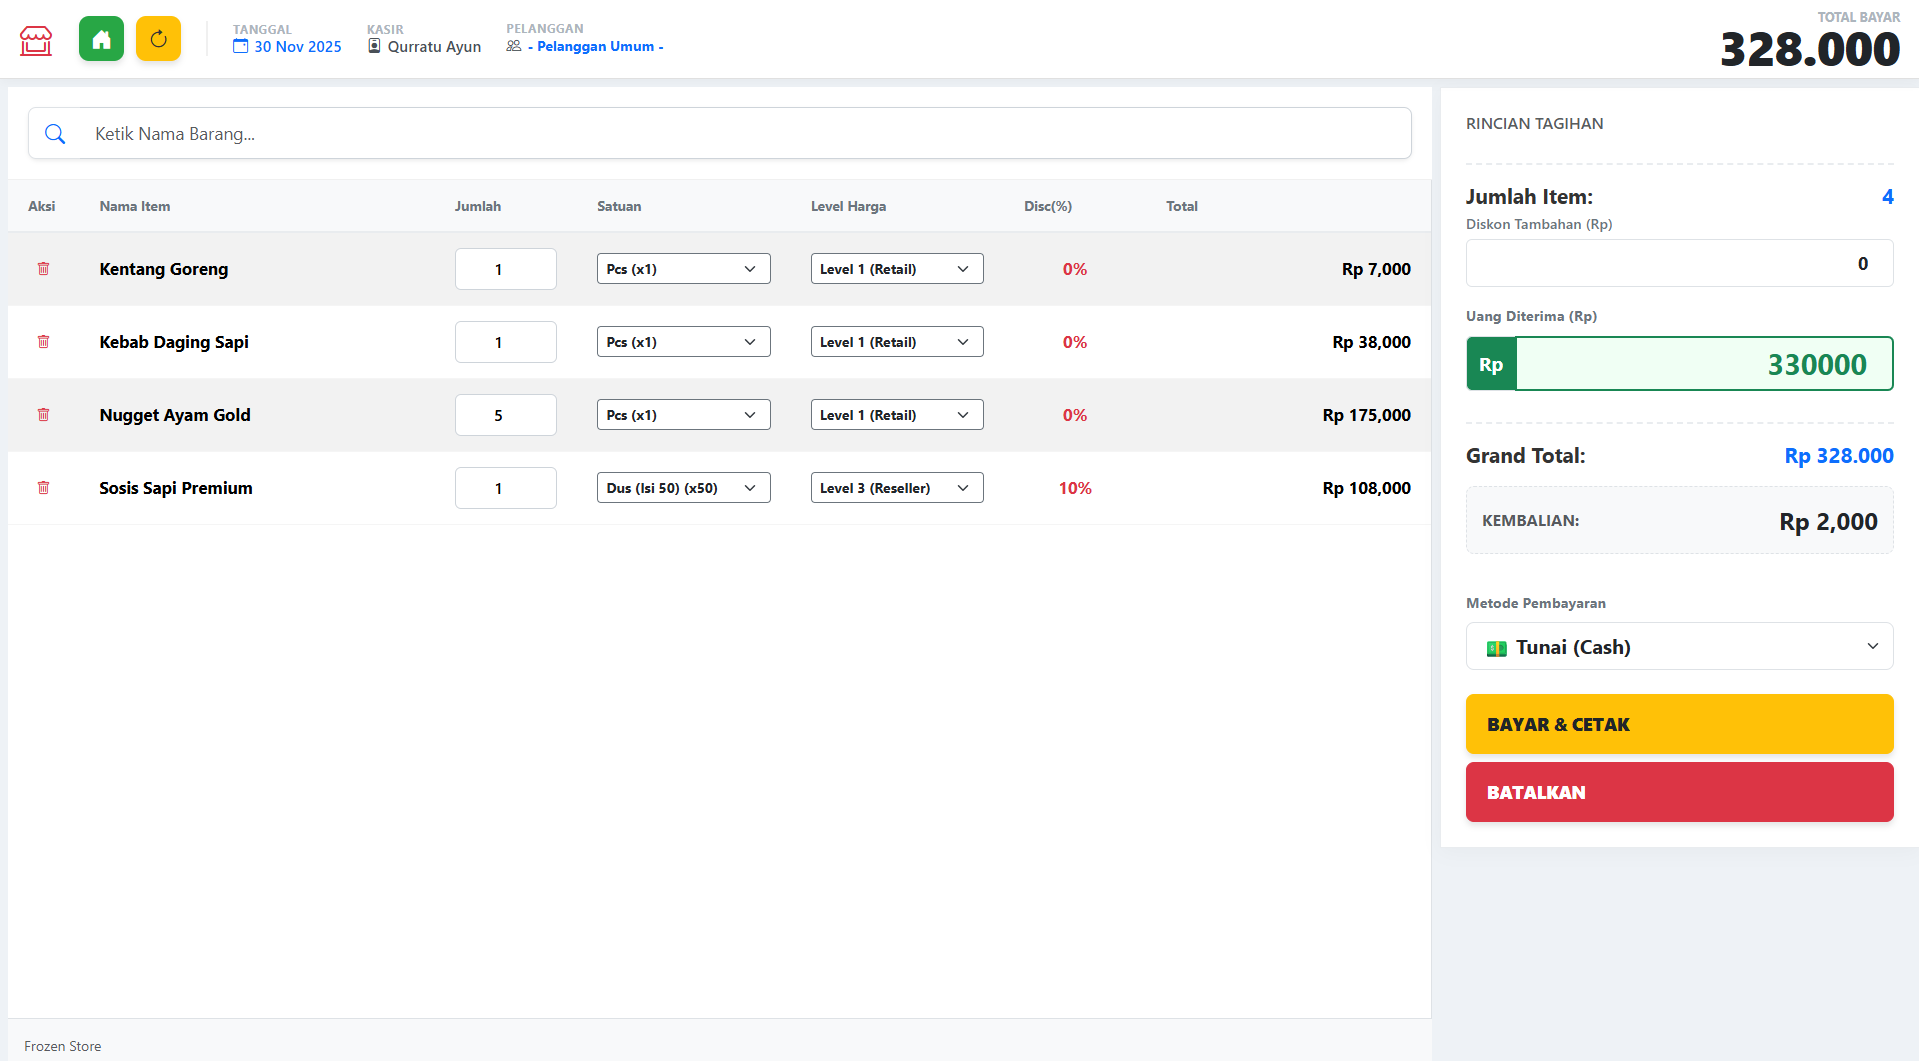
Task: Open the Metode Pembayaran dropdown
Action: pyautogui.click(x=1679, y=647)
